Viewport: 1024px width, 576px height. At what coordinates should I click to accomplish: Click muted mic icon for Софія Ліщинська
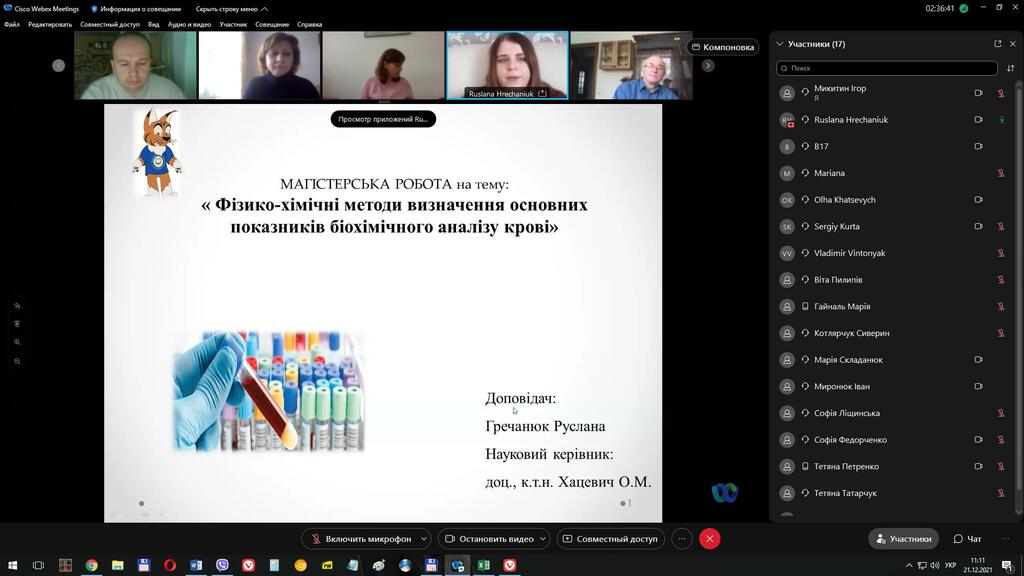coord(1000,413)
